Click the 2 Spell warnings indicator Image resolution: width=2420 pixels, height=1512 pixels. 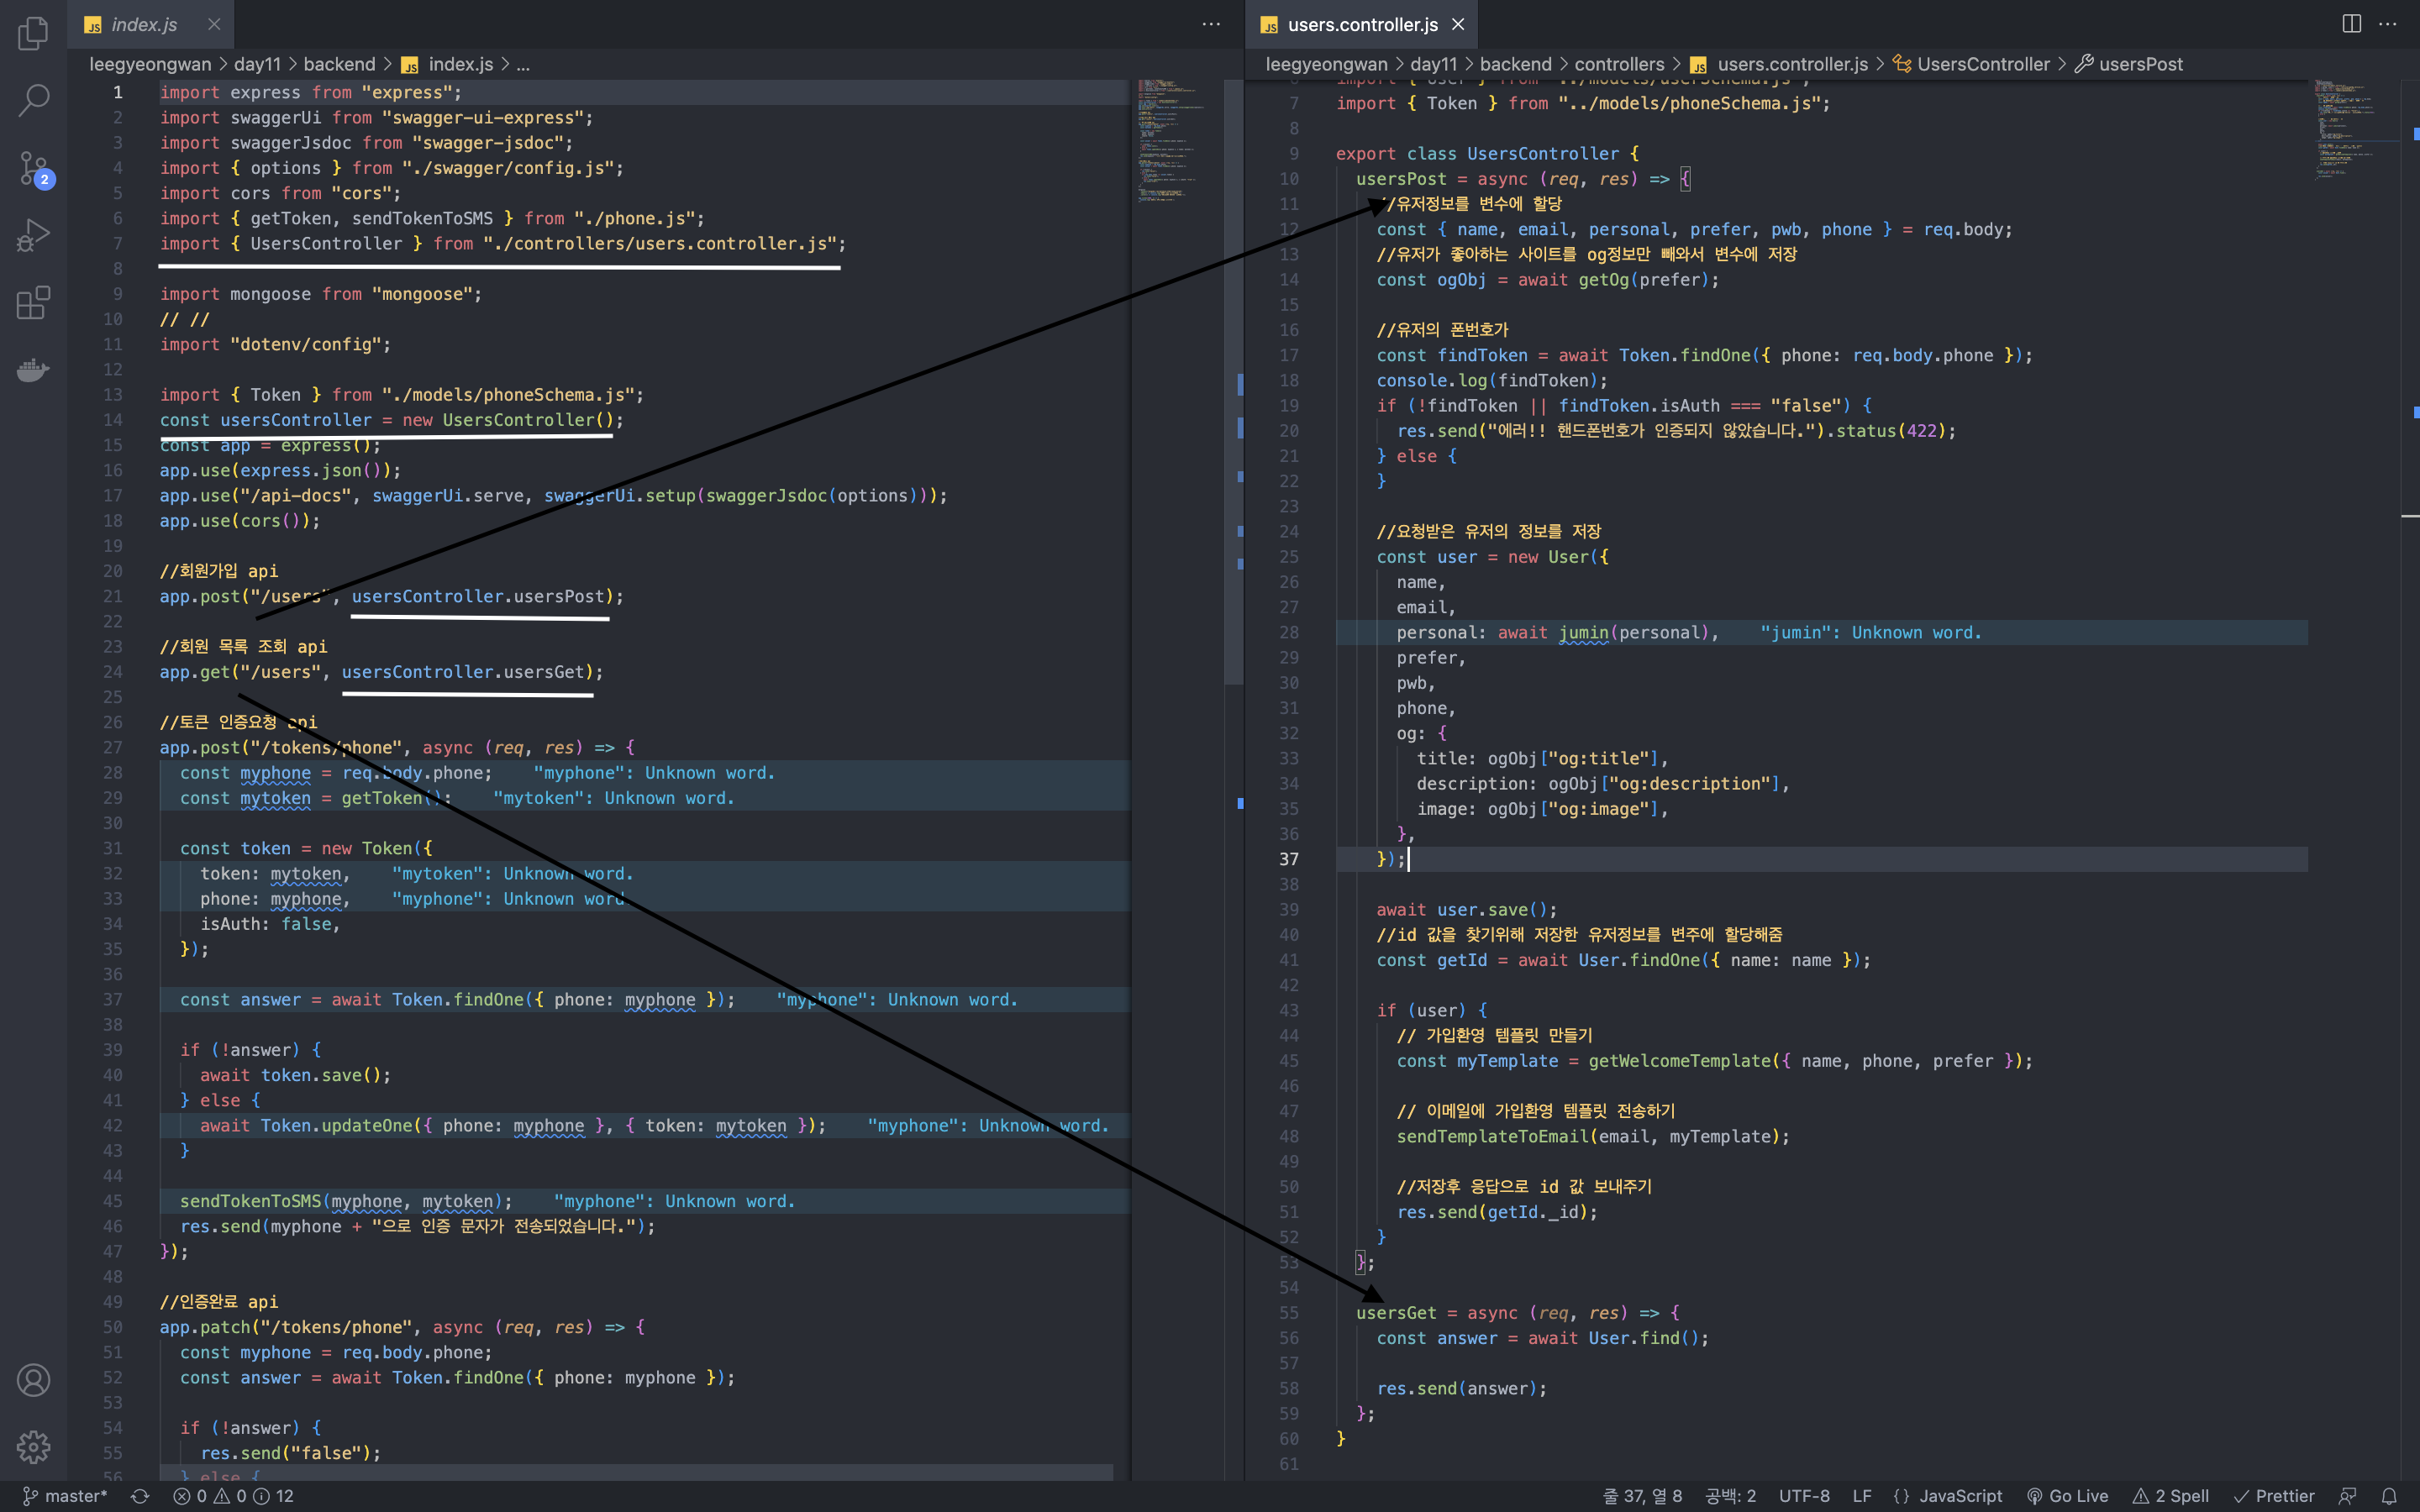2171,1496
